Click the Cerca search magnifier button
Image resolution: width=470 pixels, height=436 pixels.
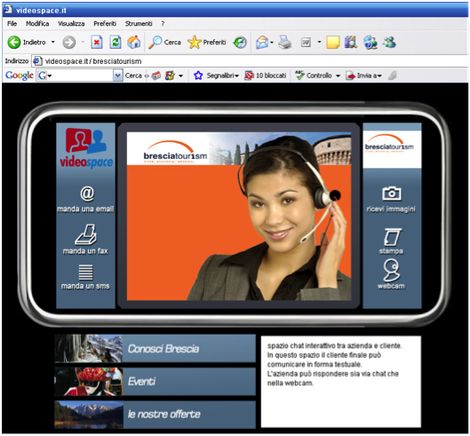pos(165,42)
